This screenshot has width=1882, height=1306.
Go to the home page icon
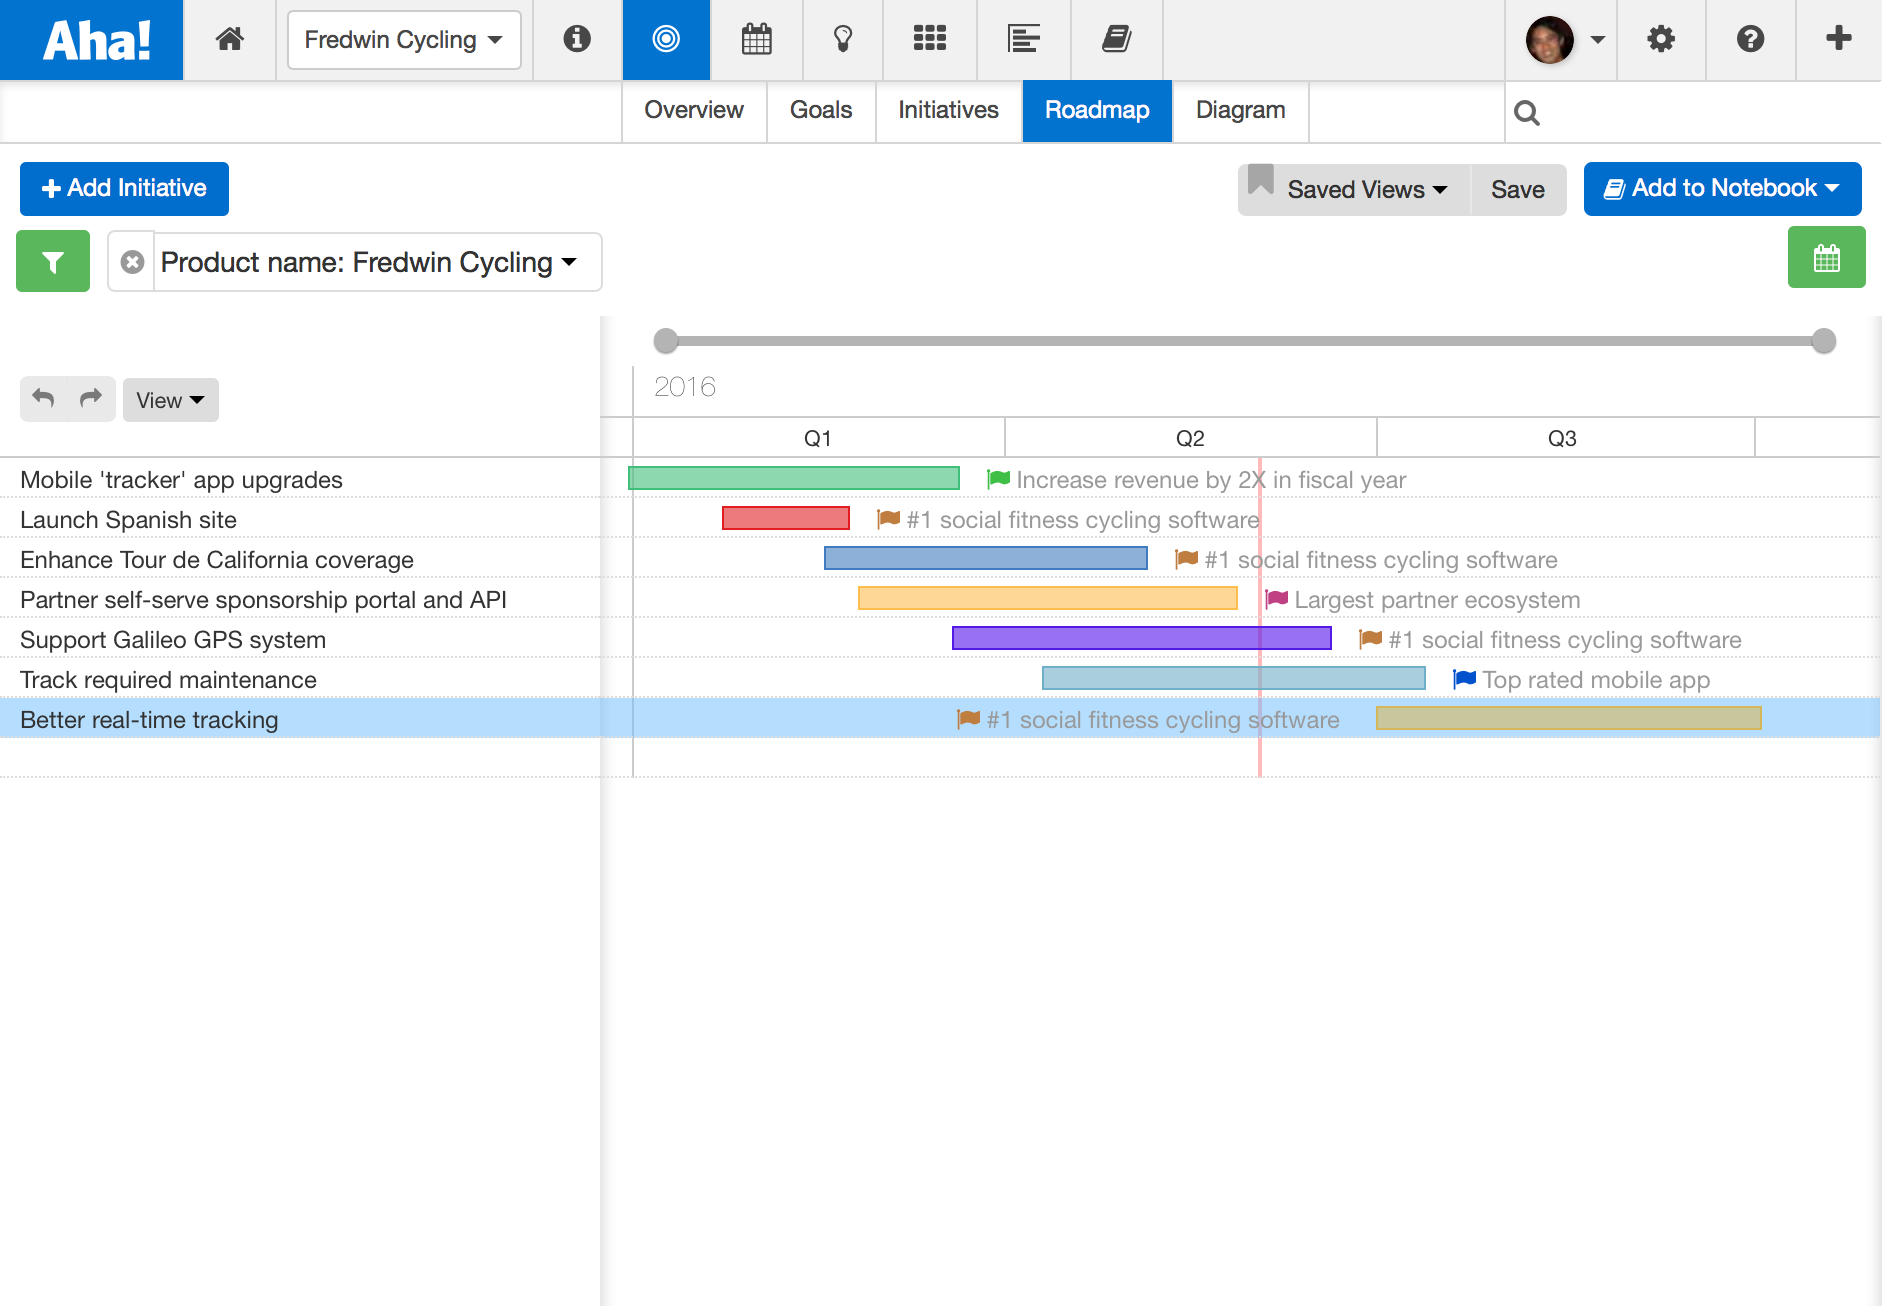230,39
